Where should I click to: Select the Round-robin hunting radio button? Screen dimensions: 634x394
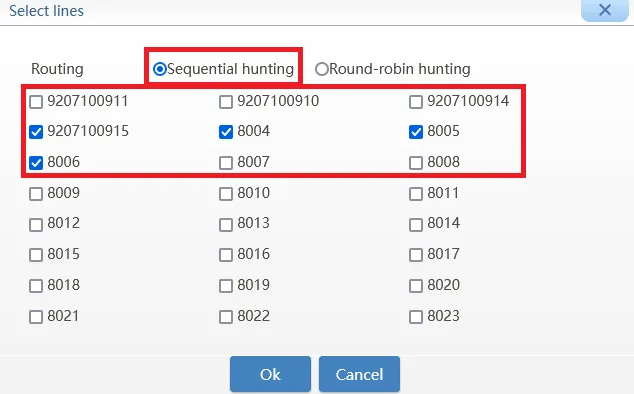click(322, 69)
